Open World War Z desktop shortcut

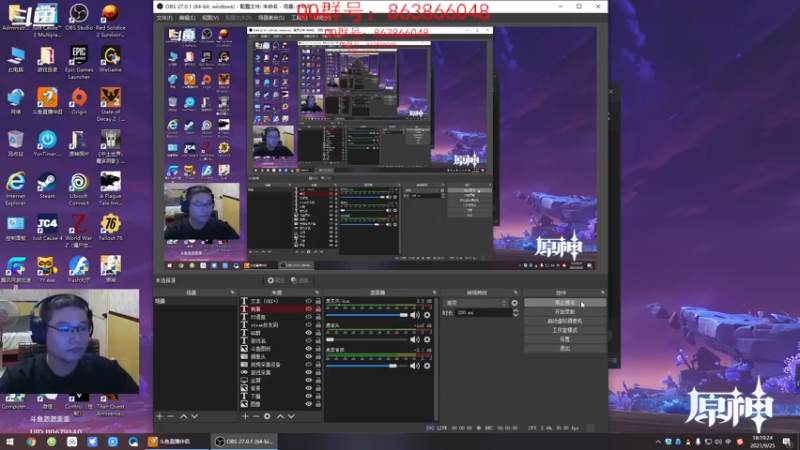(79, 231)
